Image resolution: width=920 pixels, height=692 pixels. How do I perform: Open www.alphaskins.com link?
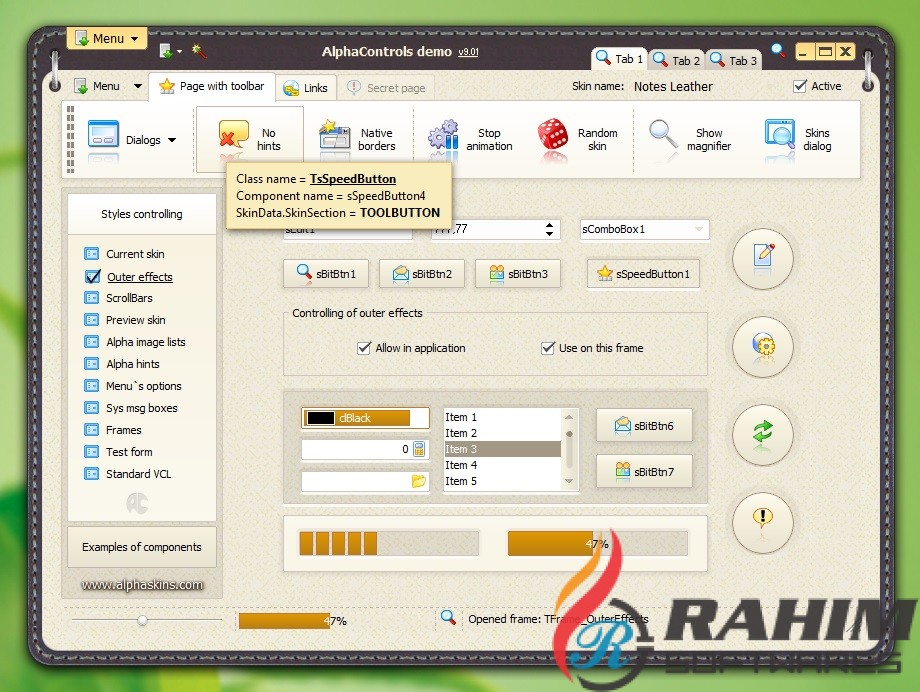coord(142,585)
